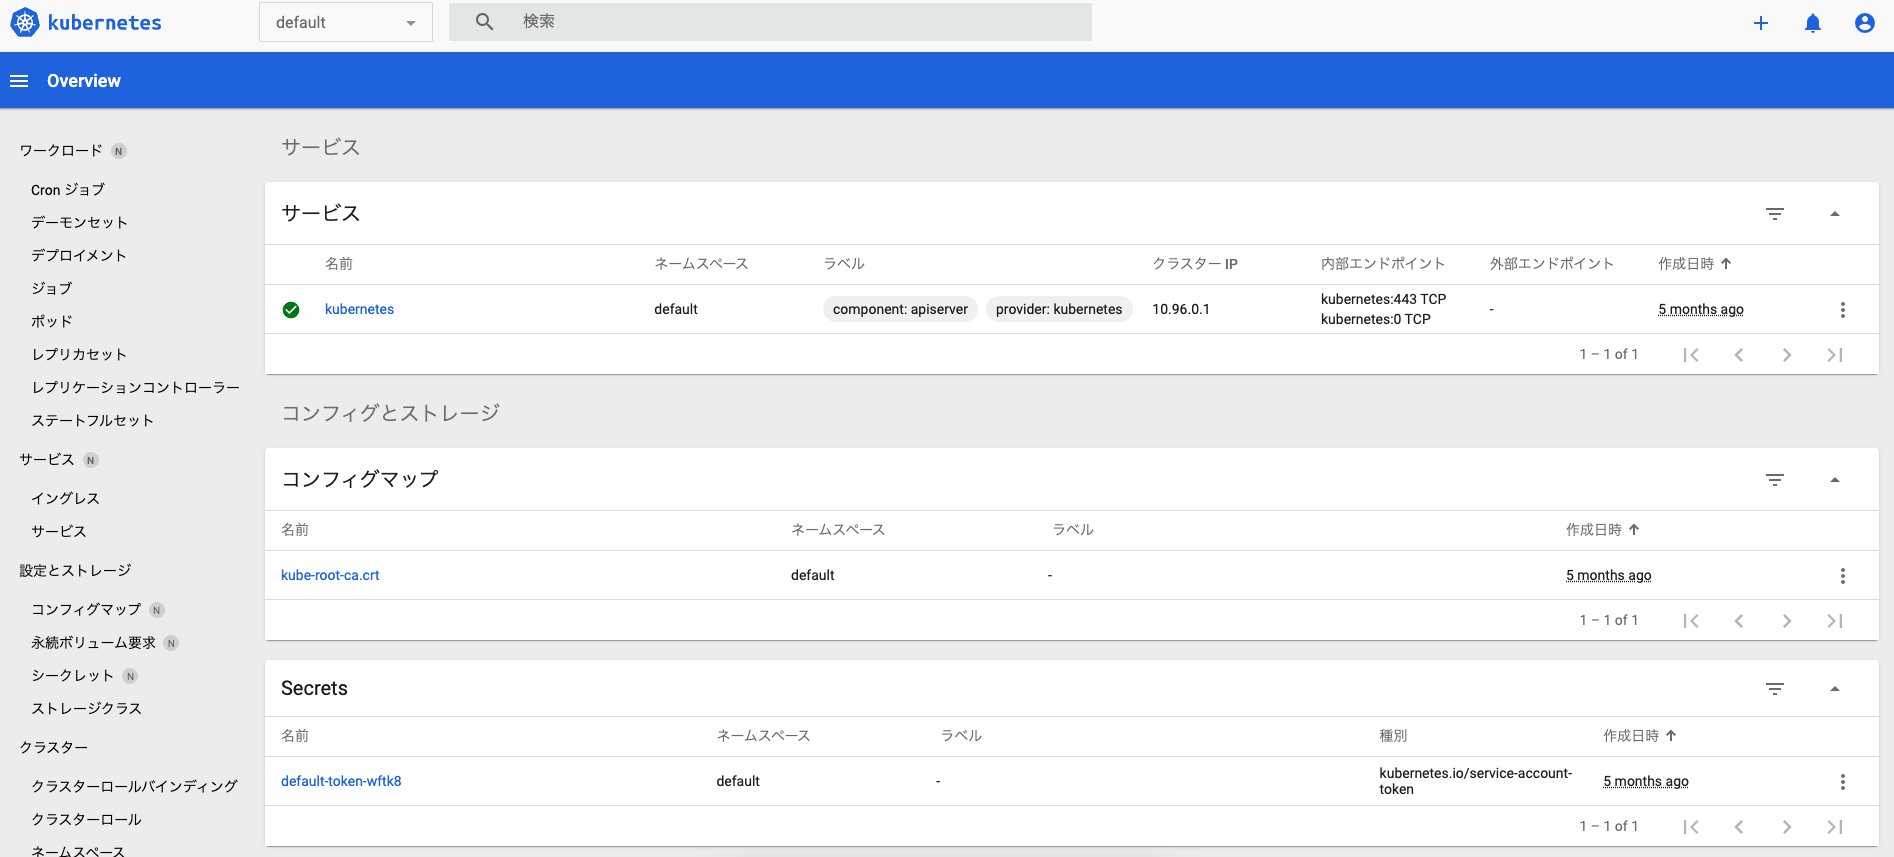Screen dimensions: 1894x857
Task: Go to first page in サービス pagination
Action: pos(1691,355)
